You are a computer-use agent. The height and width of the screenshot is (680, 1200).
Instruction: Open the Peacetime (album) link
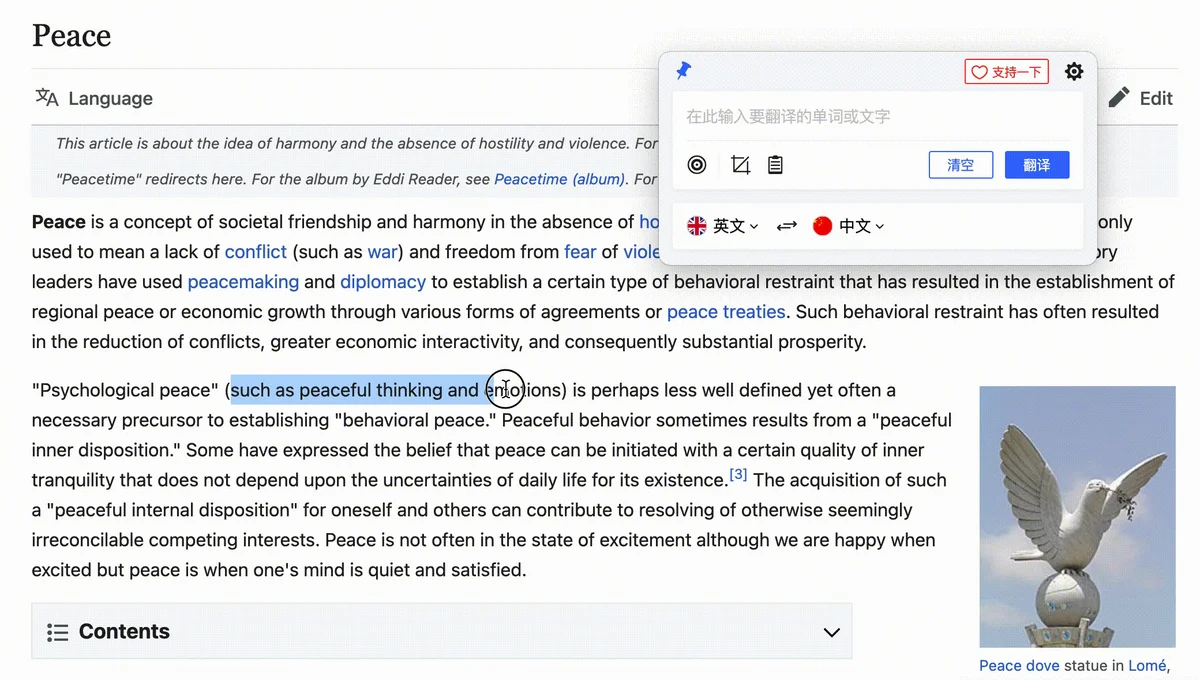559,180
